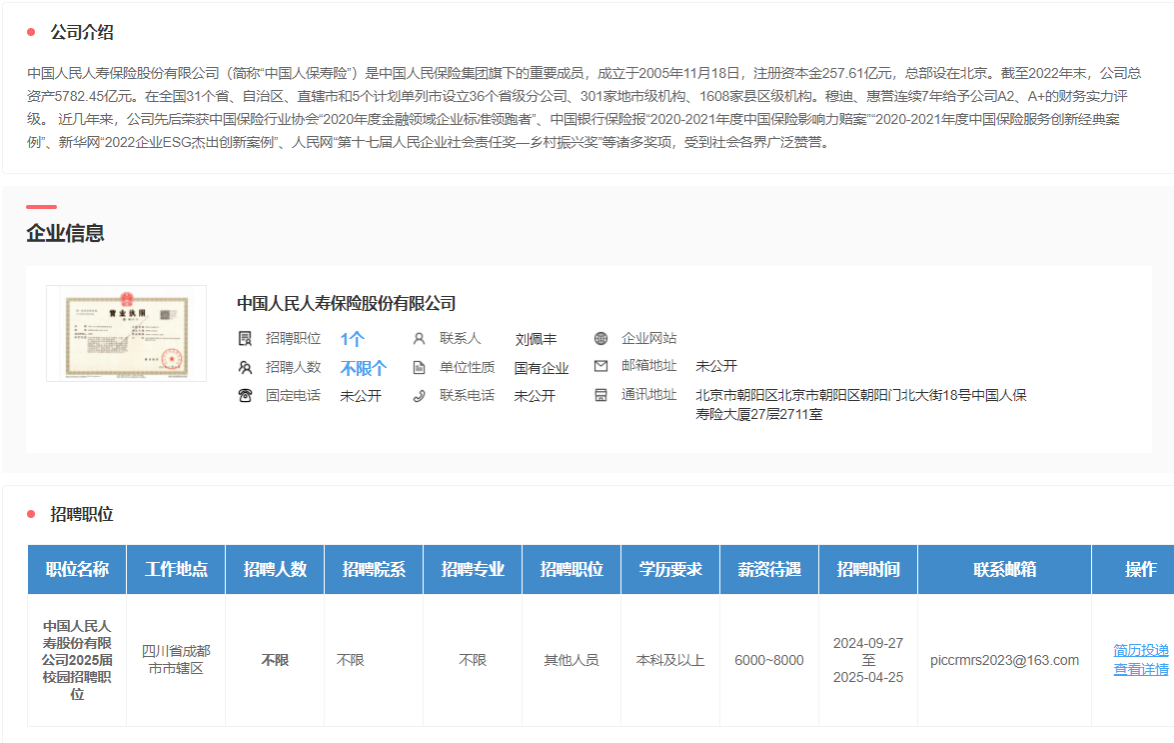Image resolution: width=1174 pixels, height=743 pixels.
Task: Click the 未公开 value beside 联系电话
Action: (535, 396)
